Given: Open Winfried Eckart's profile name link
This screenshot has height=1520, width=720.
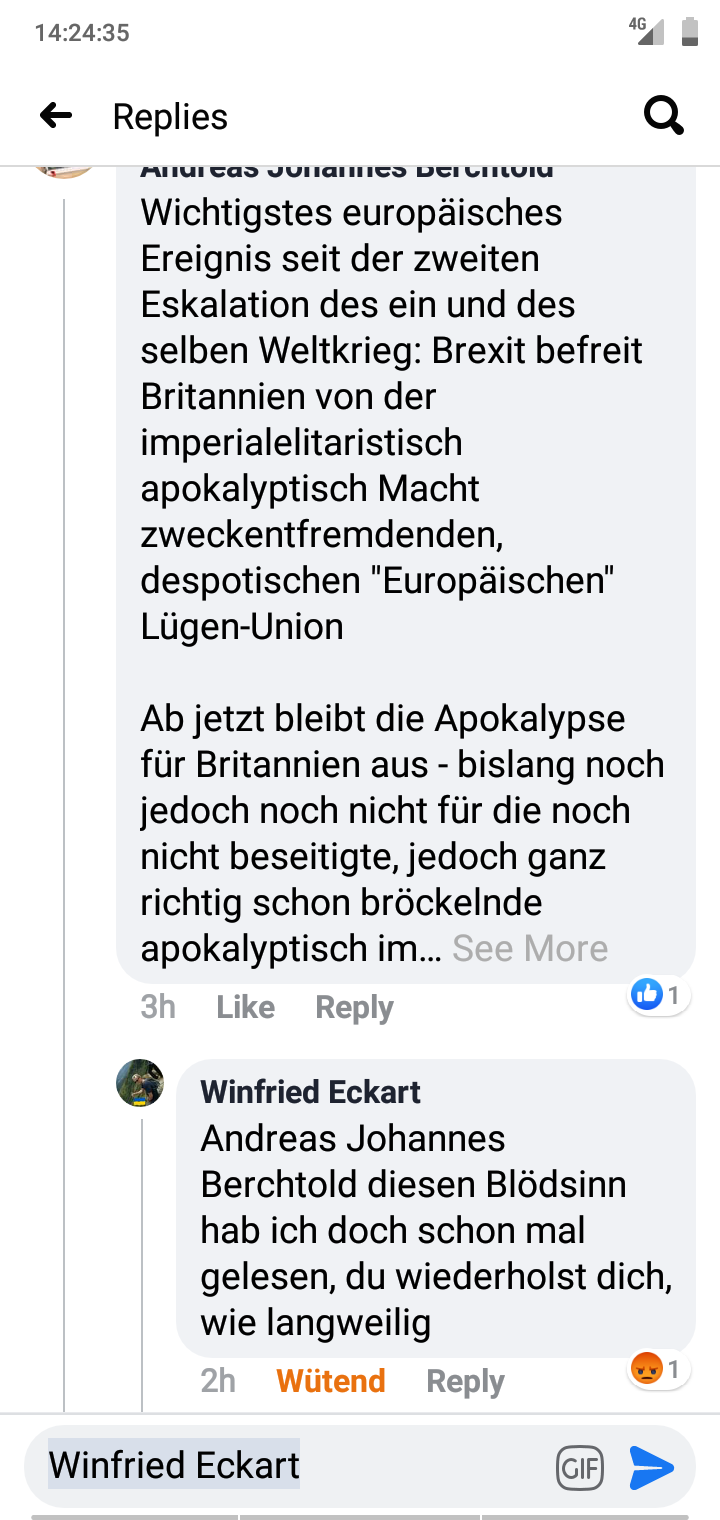Looking at the screenshot, I should pyautogui.click(x=310, y=1091).
